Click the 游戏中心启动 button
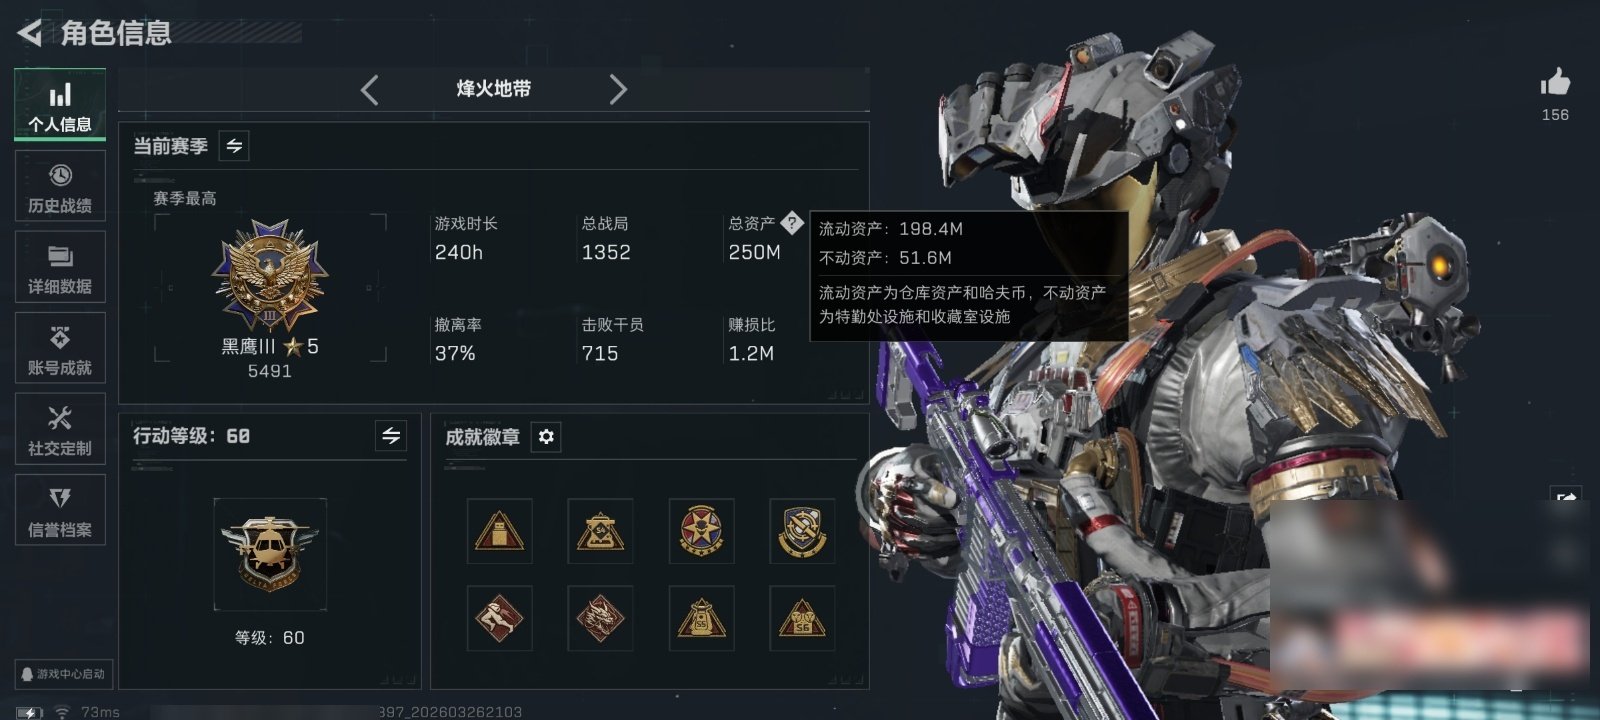This screenshot has height=720, width=1600. coord(62,674)
